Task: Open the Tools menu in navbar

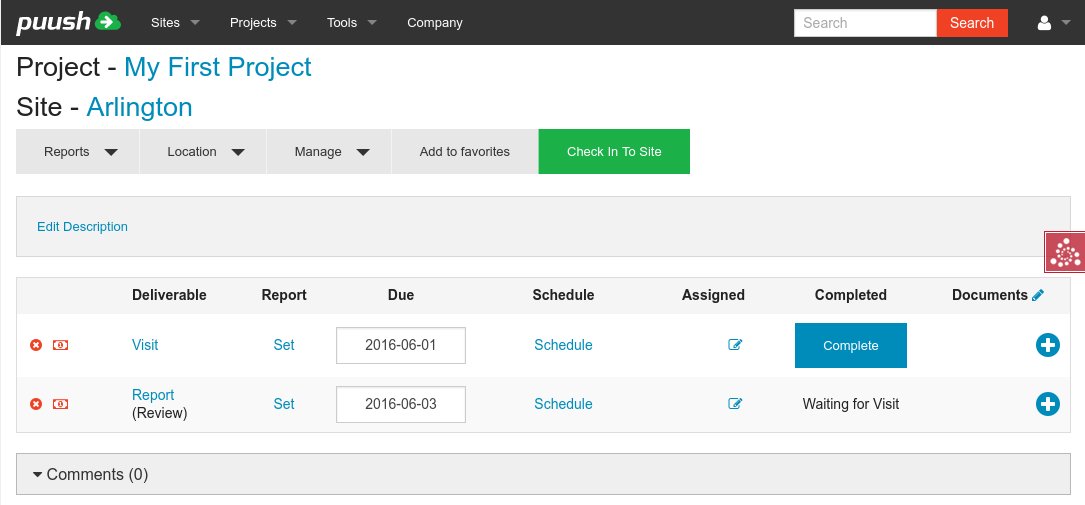Action: (x=351, y=23)
